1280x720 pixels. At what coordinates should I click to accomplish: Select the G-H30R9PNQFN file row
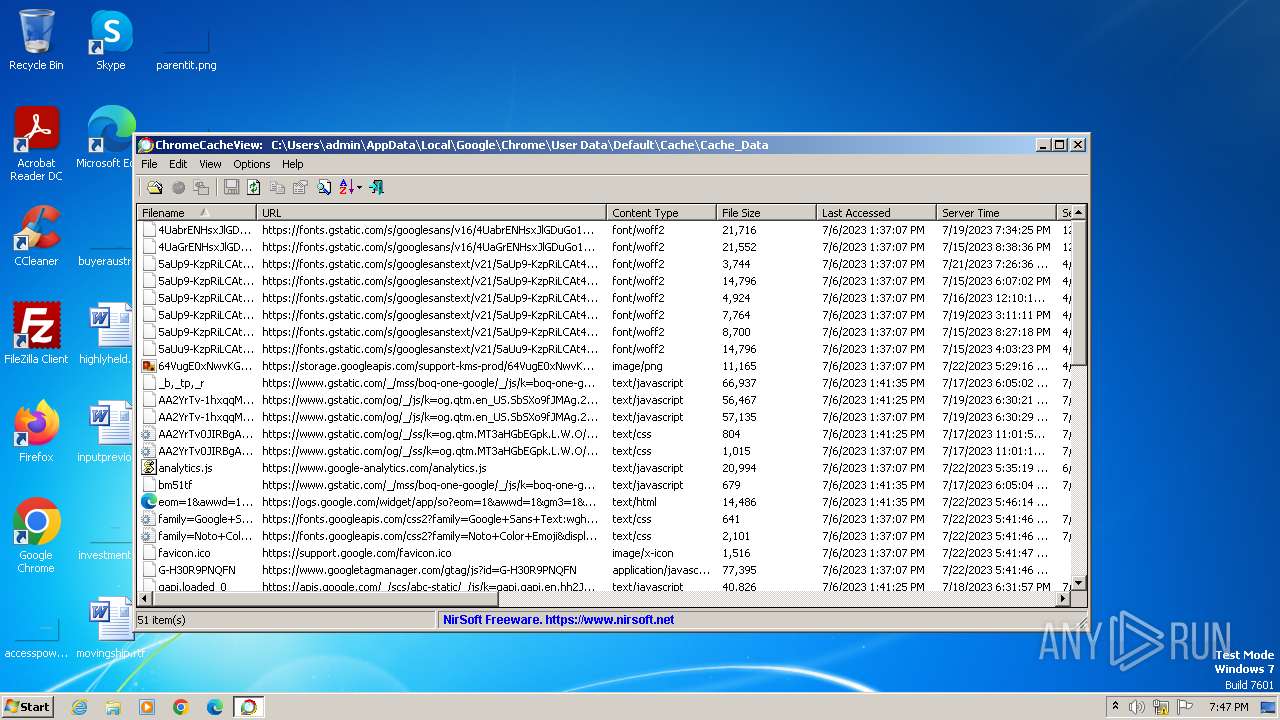(x=604, y=570)
